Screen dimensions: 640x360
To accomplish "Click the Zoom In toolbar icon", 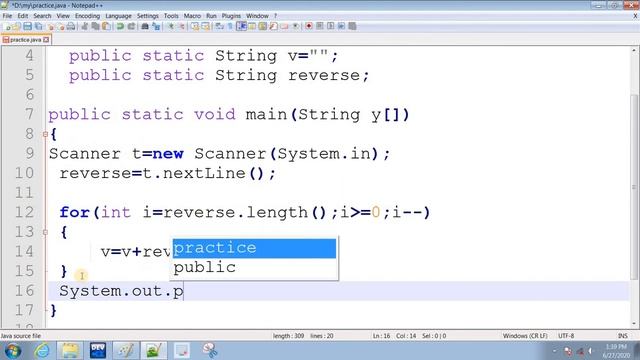I will (x=171, y=27).
